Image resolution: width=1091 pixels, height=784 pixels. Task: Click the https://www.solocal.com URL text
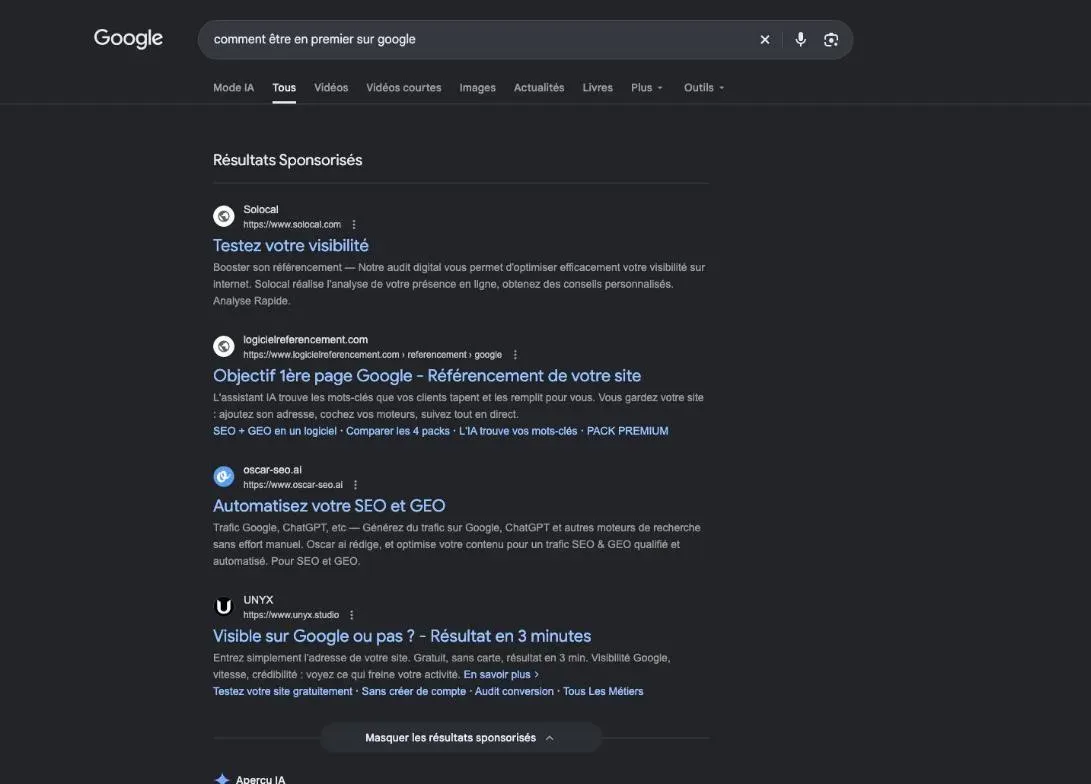tap(292, 225)
